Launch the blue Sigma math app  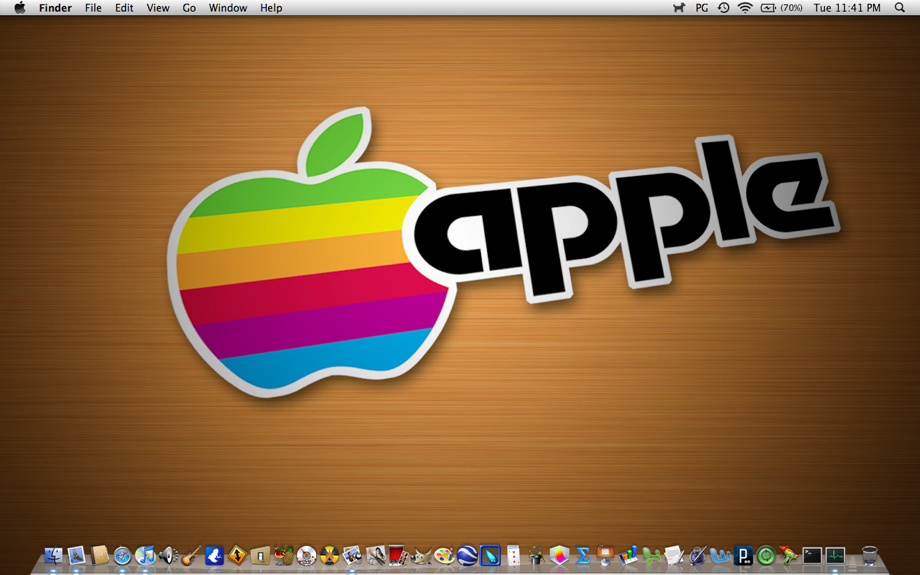582,555
